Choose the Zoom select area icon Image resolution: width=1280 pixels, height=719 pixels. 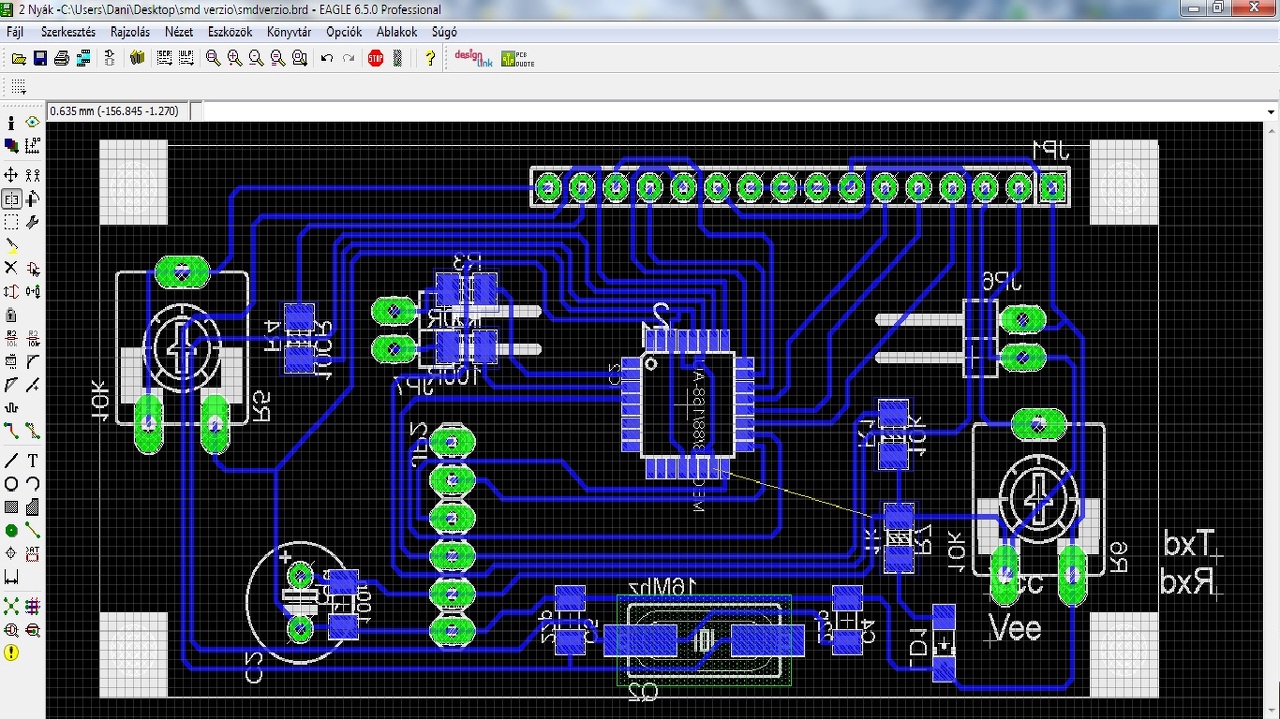click(x=300, y=59)
